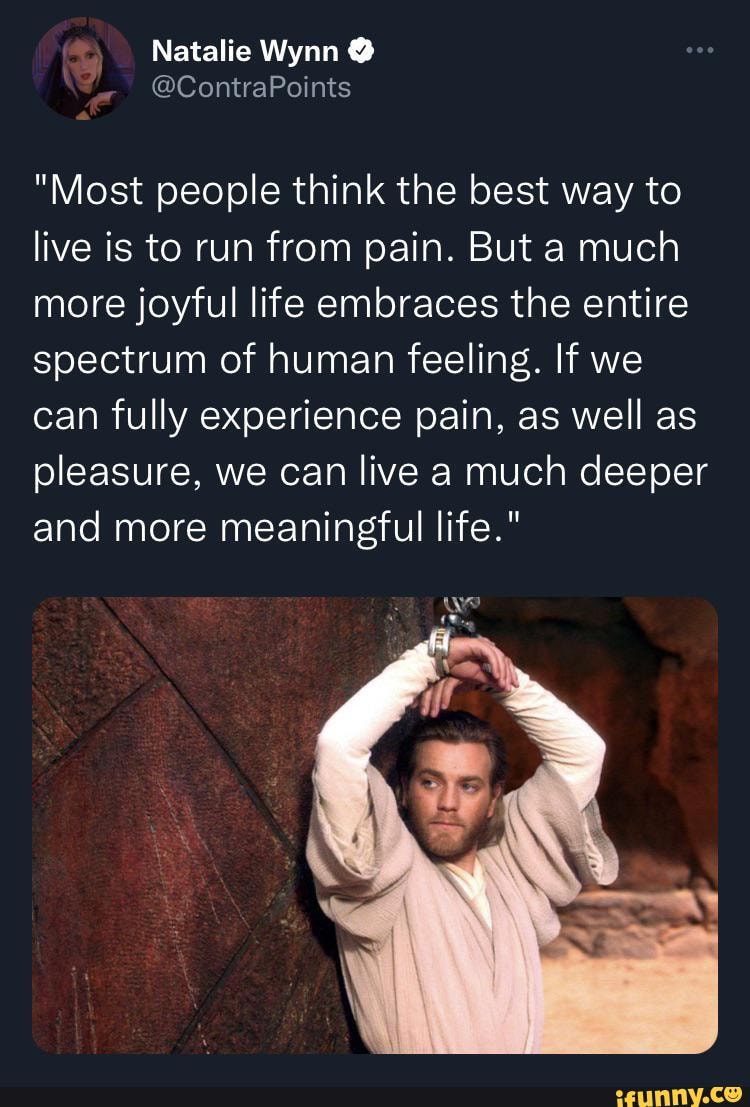Click the blue verified badge
The width and height of the screenshot is (750, 1107).
tap(362, 52)
